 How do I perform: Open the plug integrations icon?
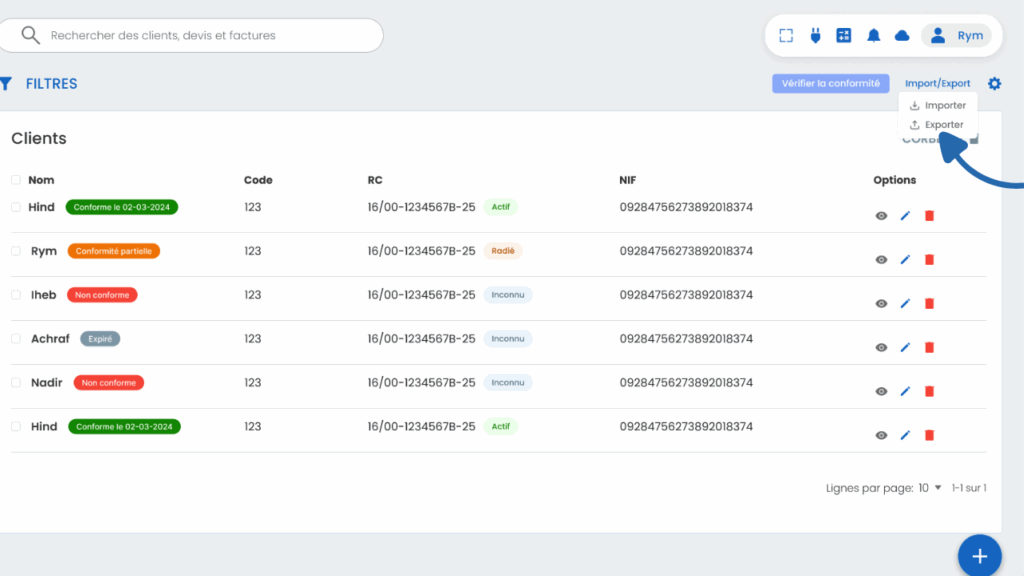point(815,36)
